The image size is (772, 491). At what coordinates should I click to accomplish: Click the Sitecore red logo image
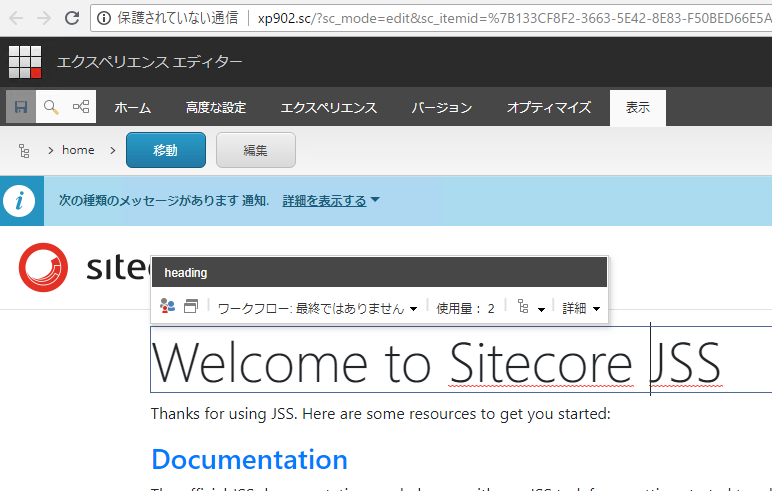click(x=43, y=267)
